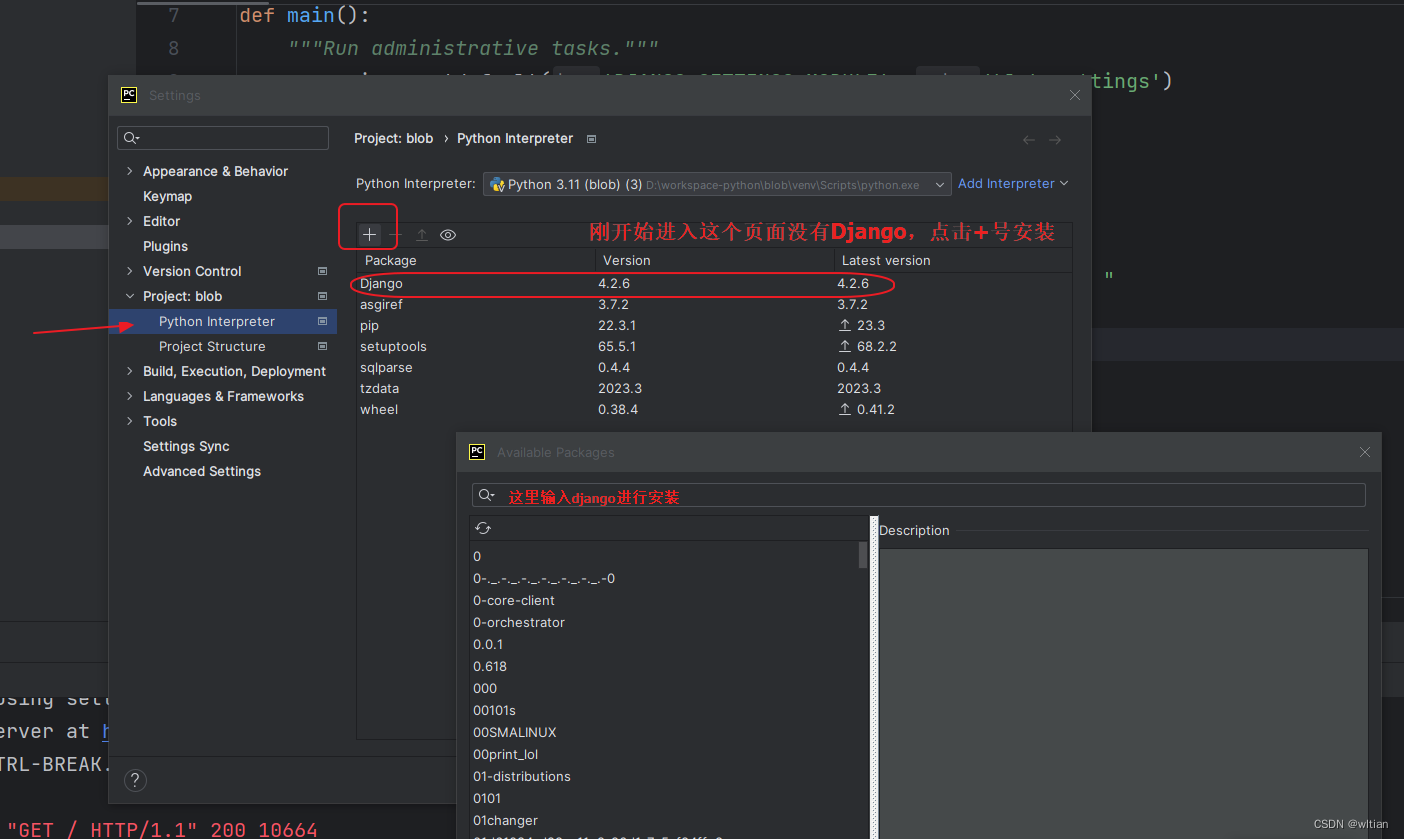This screenshot has height=839, width=1404.
Task: Click the upgrade arrow icon in package toolbar
Action: click(422, 235)
